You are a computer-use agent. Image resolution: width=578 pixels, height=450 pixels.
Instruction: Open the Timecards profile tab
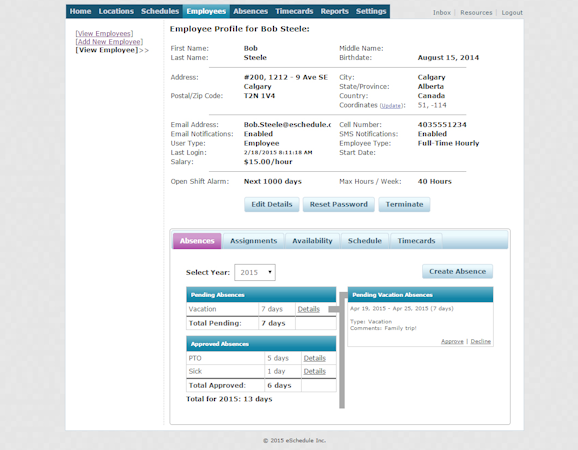pyautogui.click(x=416, y=241)
